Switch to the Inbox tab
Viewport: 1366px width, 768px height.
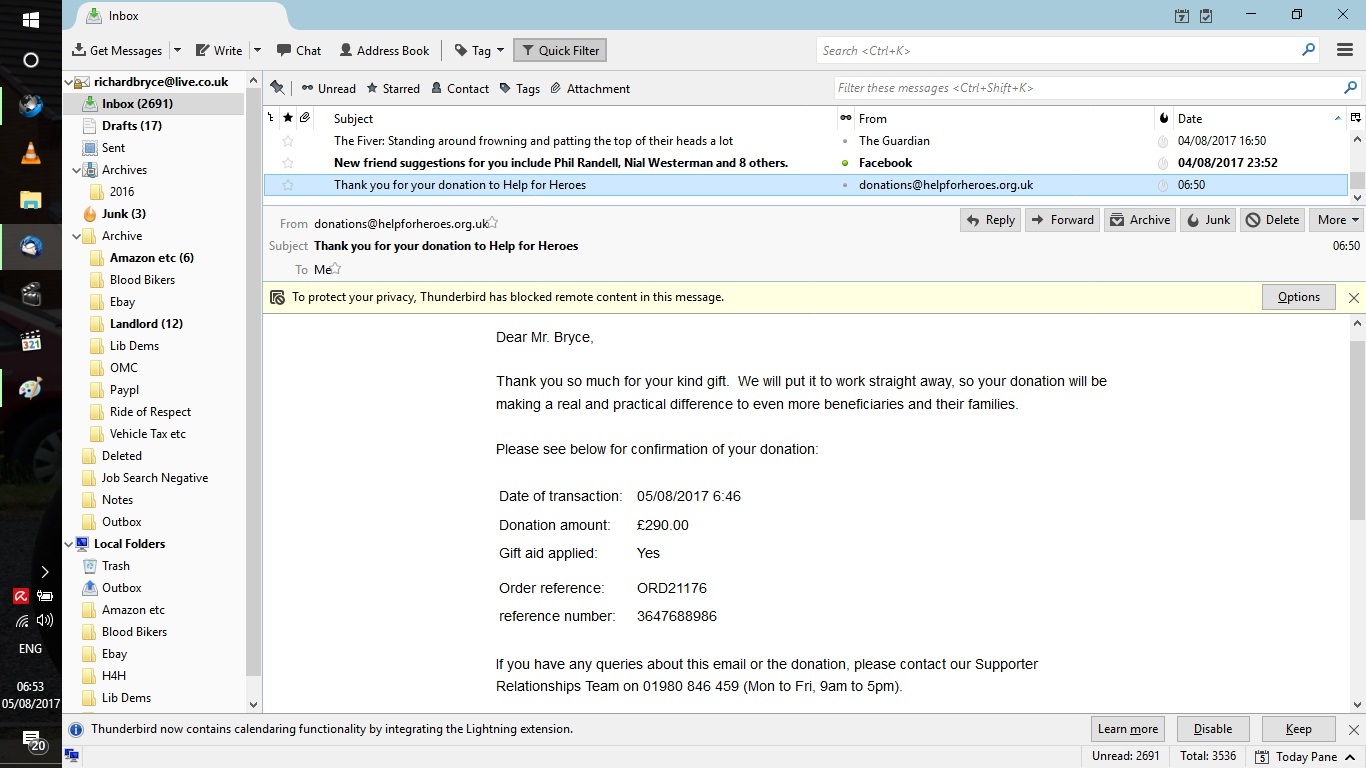(x=180, y=16)
